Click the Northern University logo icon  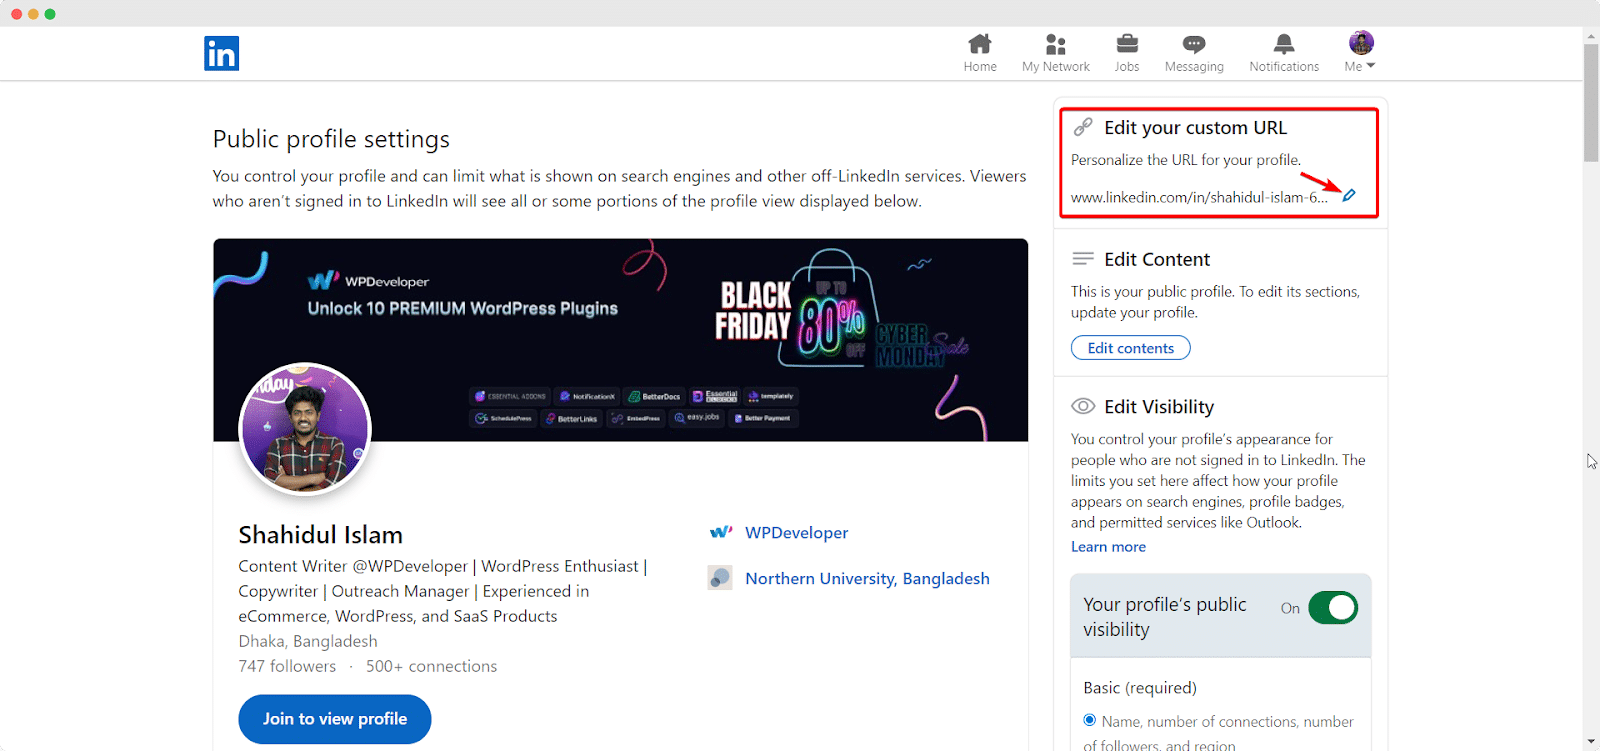pos(720,577)
